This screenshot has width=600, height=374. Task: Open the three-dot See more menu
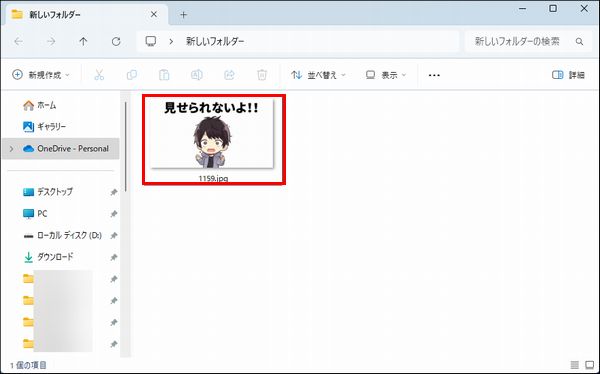pos(434,75)
